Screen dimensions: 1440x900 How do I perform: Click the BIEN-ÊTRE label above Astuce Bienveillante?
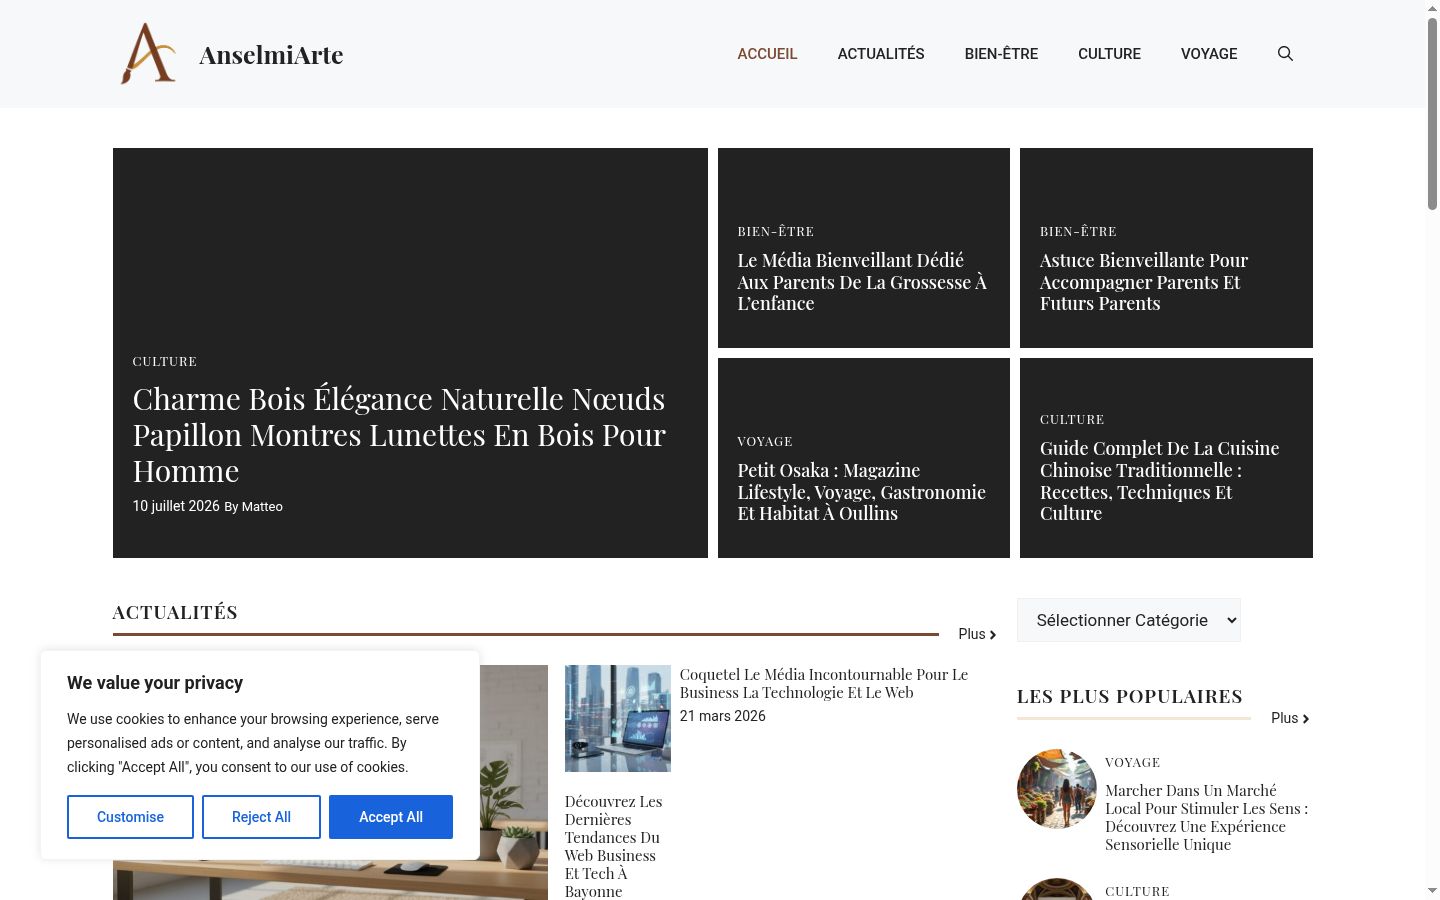[1078, 231]
